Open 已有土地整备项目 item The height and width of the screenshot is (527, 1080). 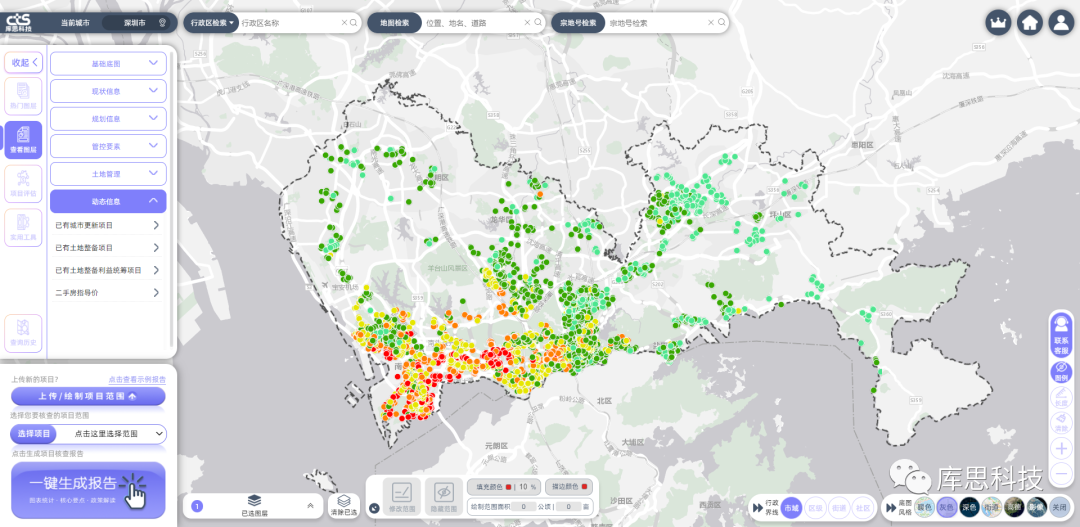[108, 247]
